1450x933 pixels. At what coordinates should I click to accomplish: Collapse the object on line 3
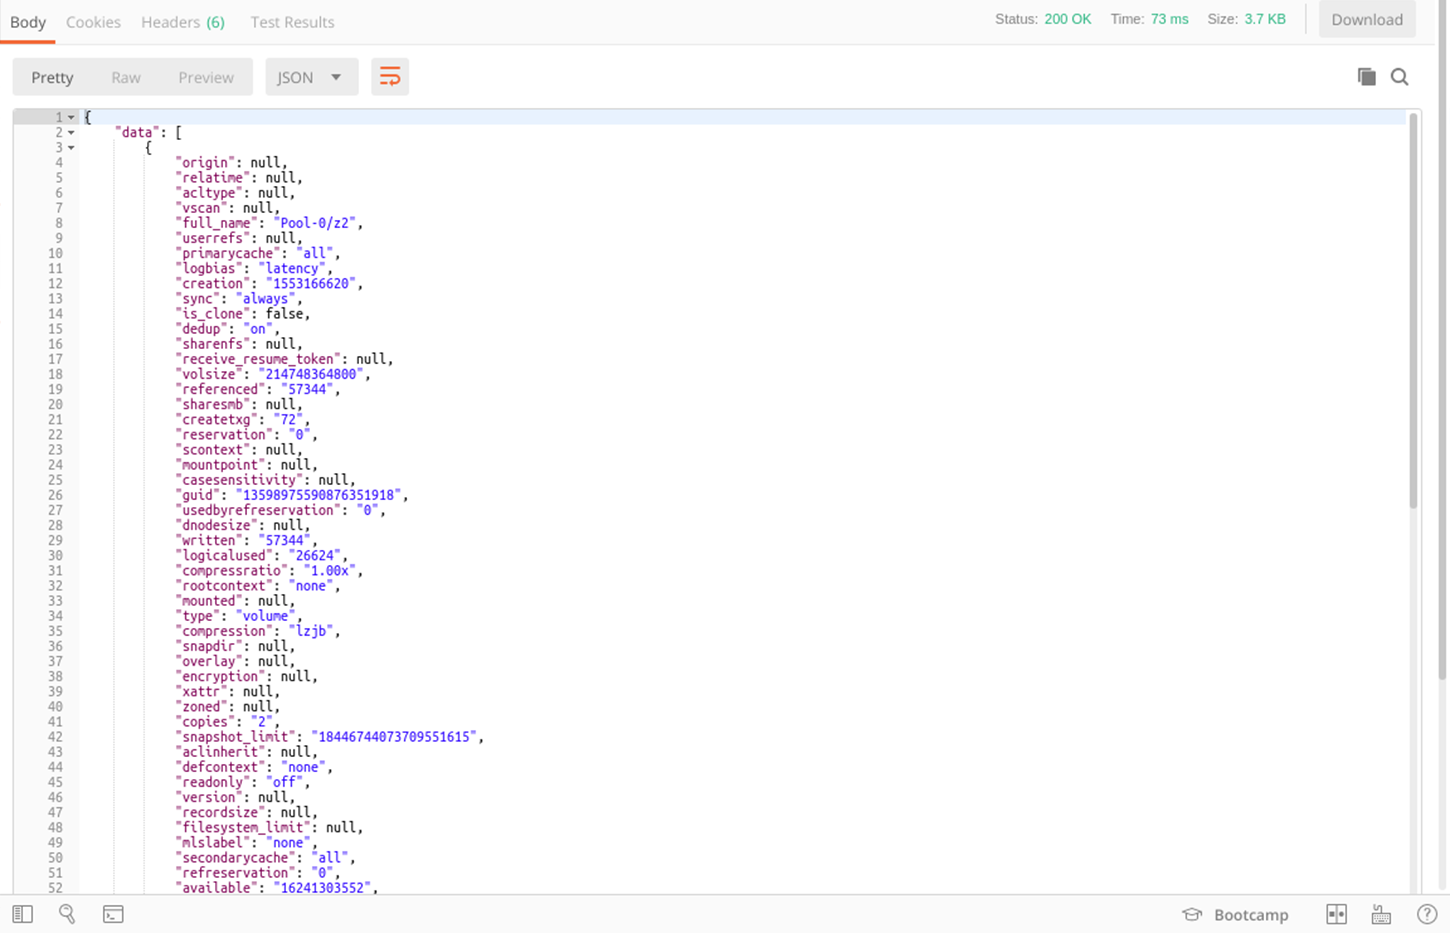pos(71,148)
